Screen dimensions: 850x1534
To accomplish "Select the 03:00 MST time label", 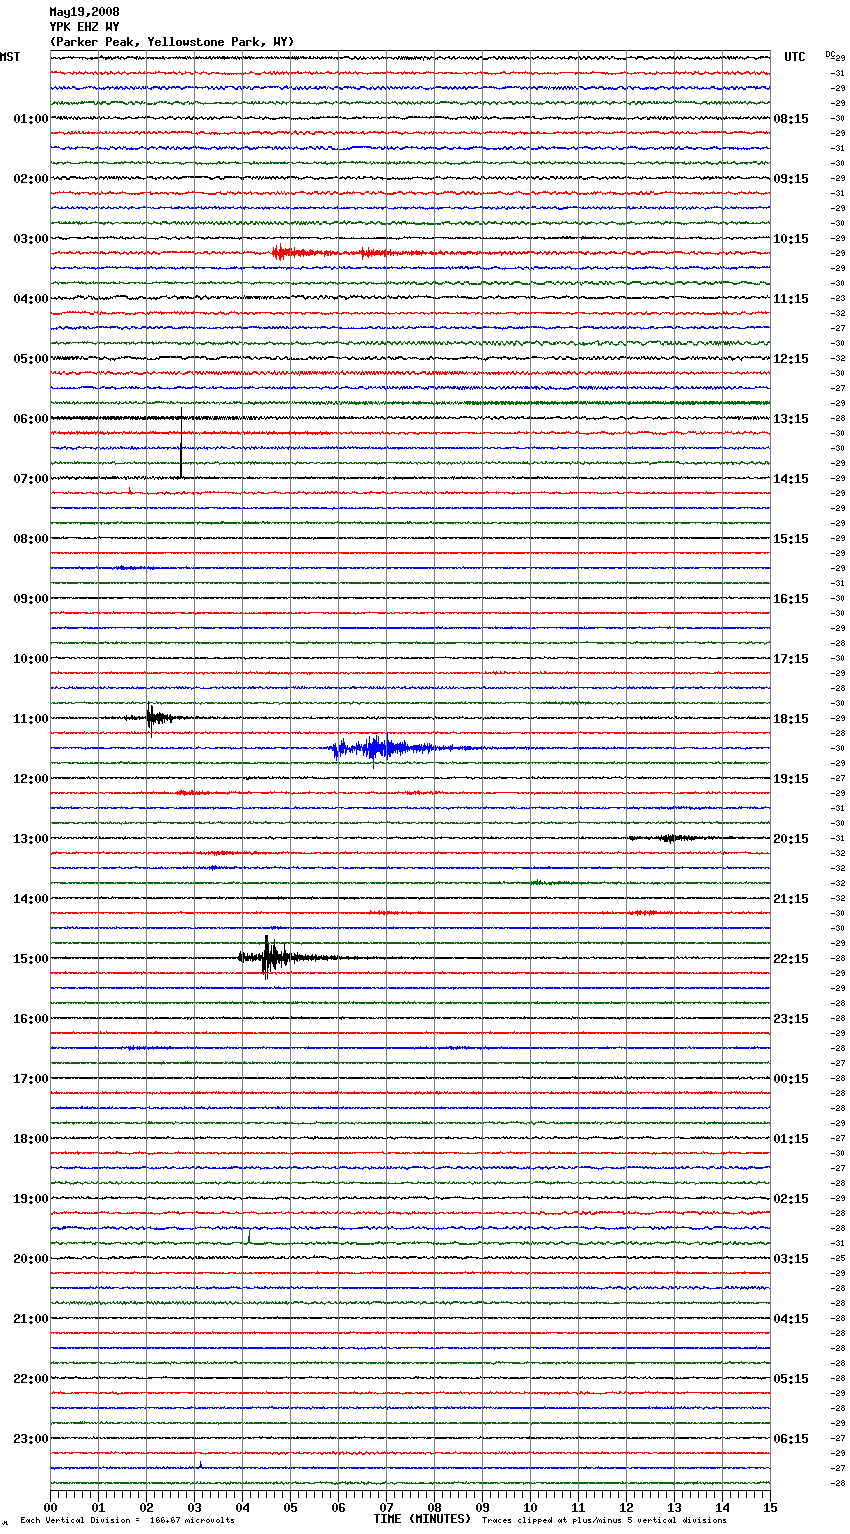I will [x=30, y=239].
